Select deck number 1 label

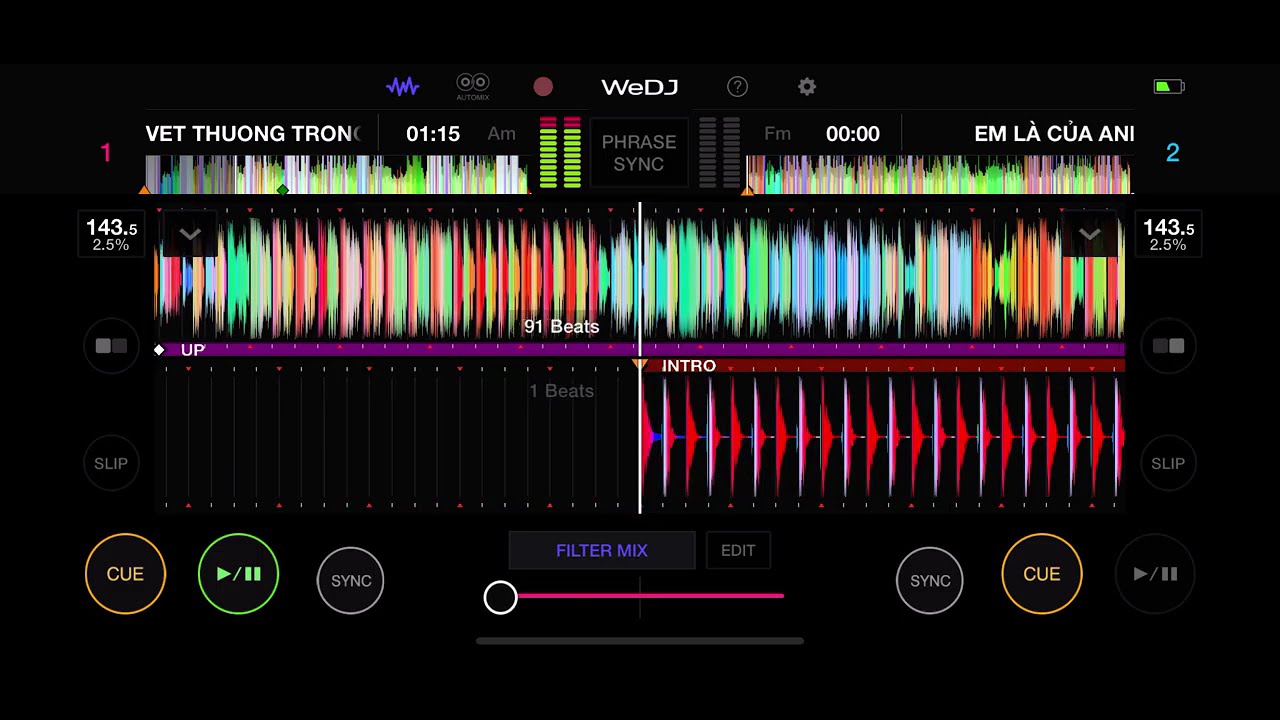[105, 153]
